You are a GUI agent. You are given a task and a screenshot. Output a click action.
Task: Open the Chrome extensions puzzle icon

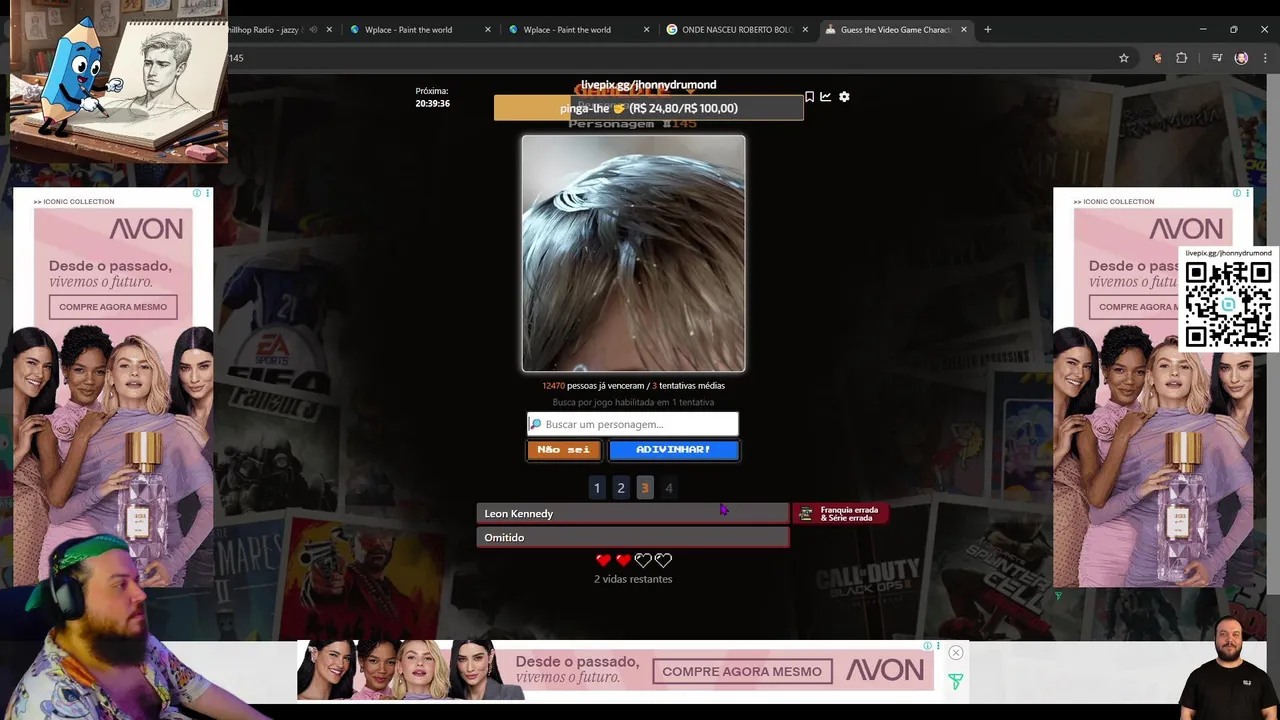click(1181, 58)
